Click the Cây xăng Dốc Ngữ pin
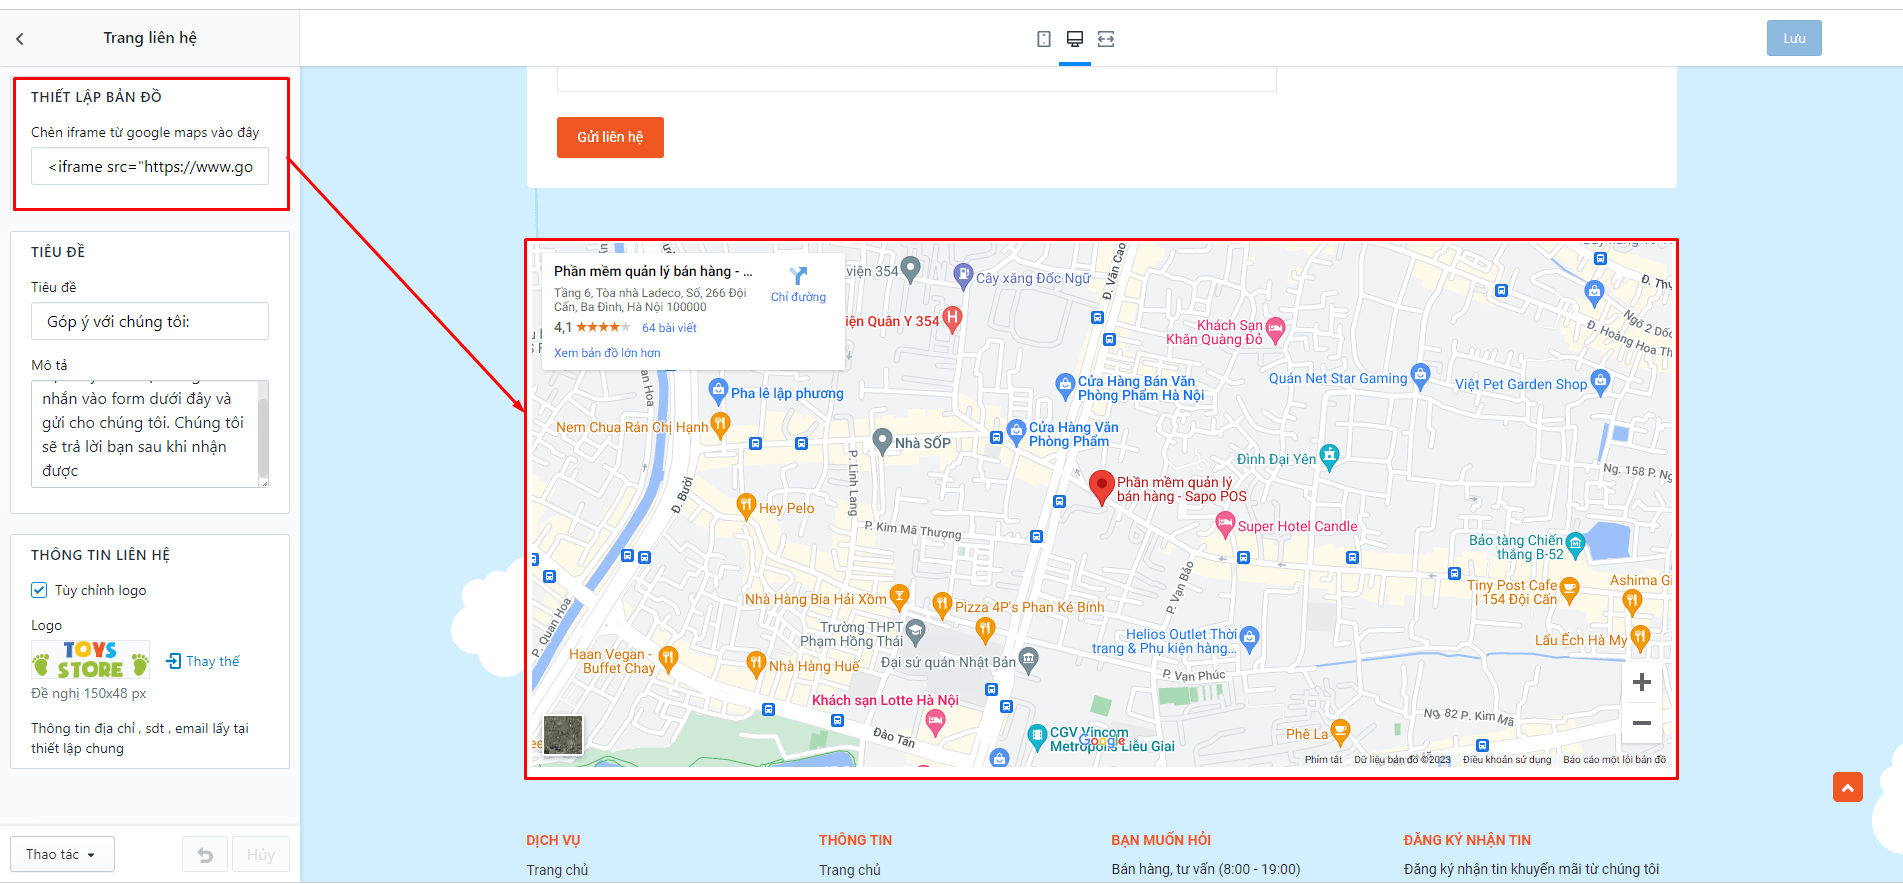Viewport: 1903px width, 884px height. tap(963, 274)
